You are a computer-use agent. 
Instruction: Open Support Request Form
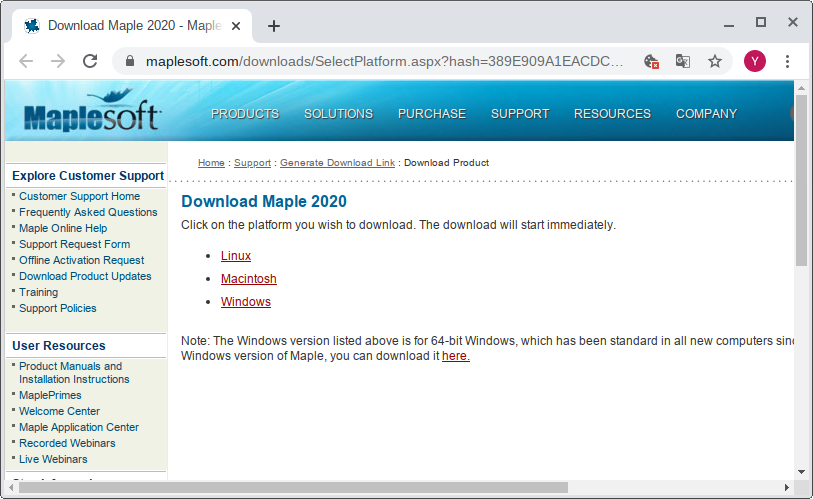tap(75, 244)
